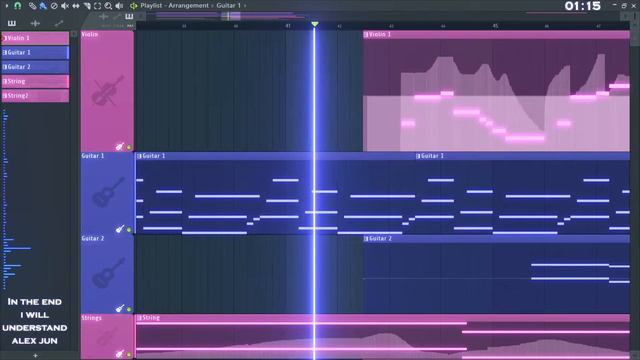The height and width of the screenshot is (360, 640).
Task: Click Guitar 1 label in title bar
Action: pos(228,6)
